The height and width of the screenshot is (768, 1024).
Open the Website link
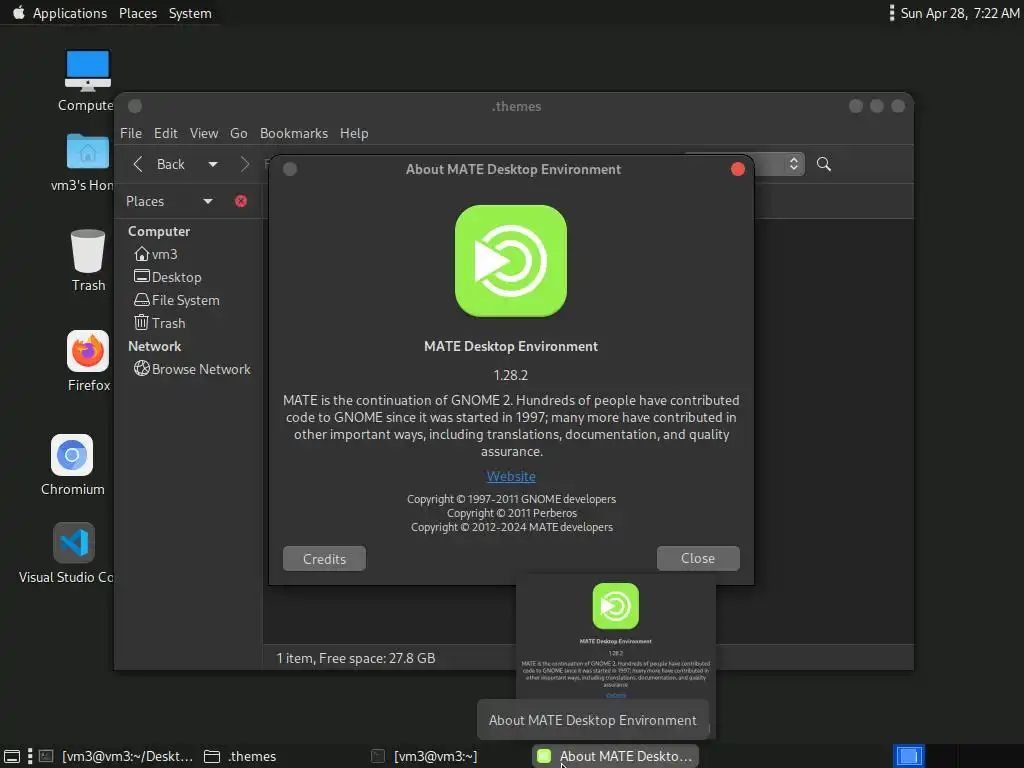click(511, 477)
